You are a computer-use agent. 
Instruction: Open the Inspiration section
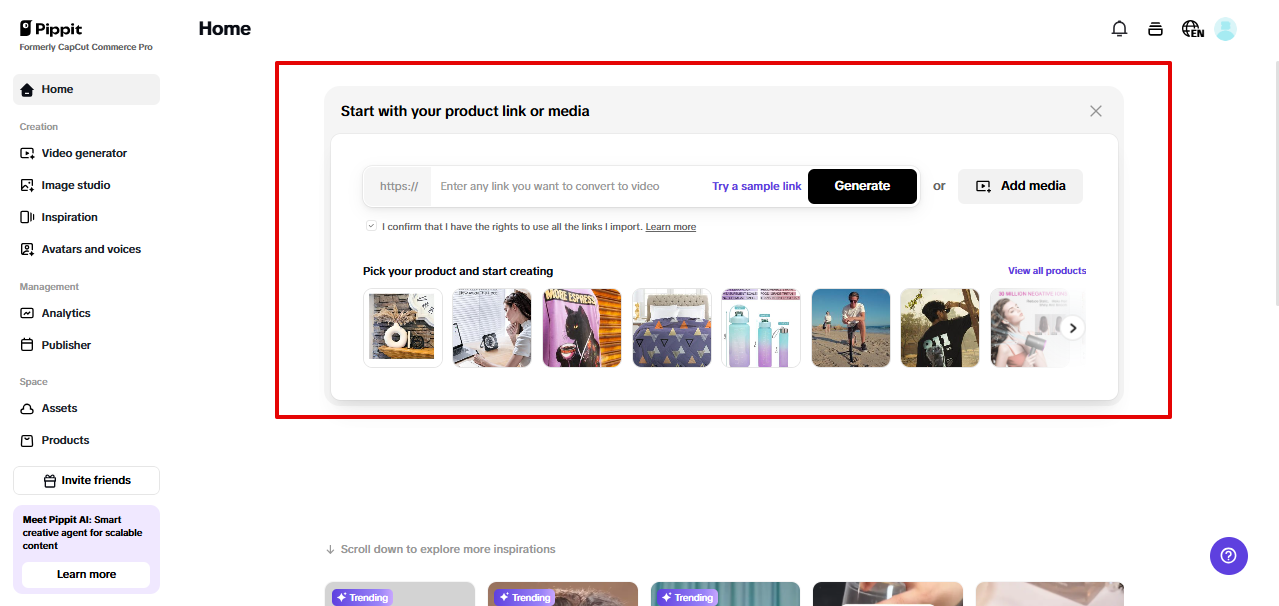click(x=68, y=217)
